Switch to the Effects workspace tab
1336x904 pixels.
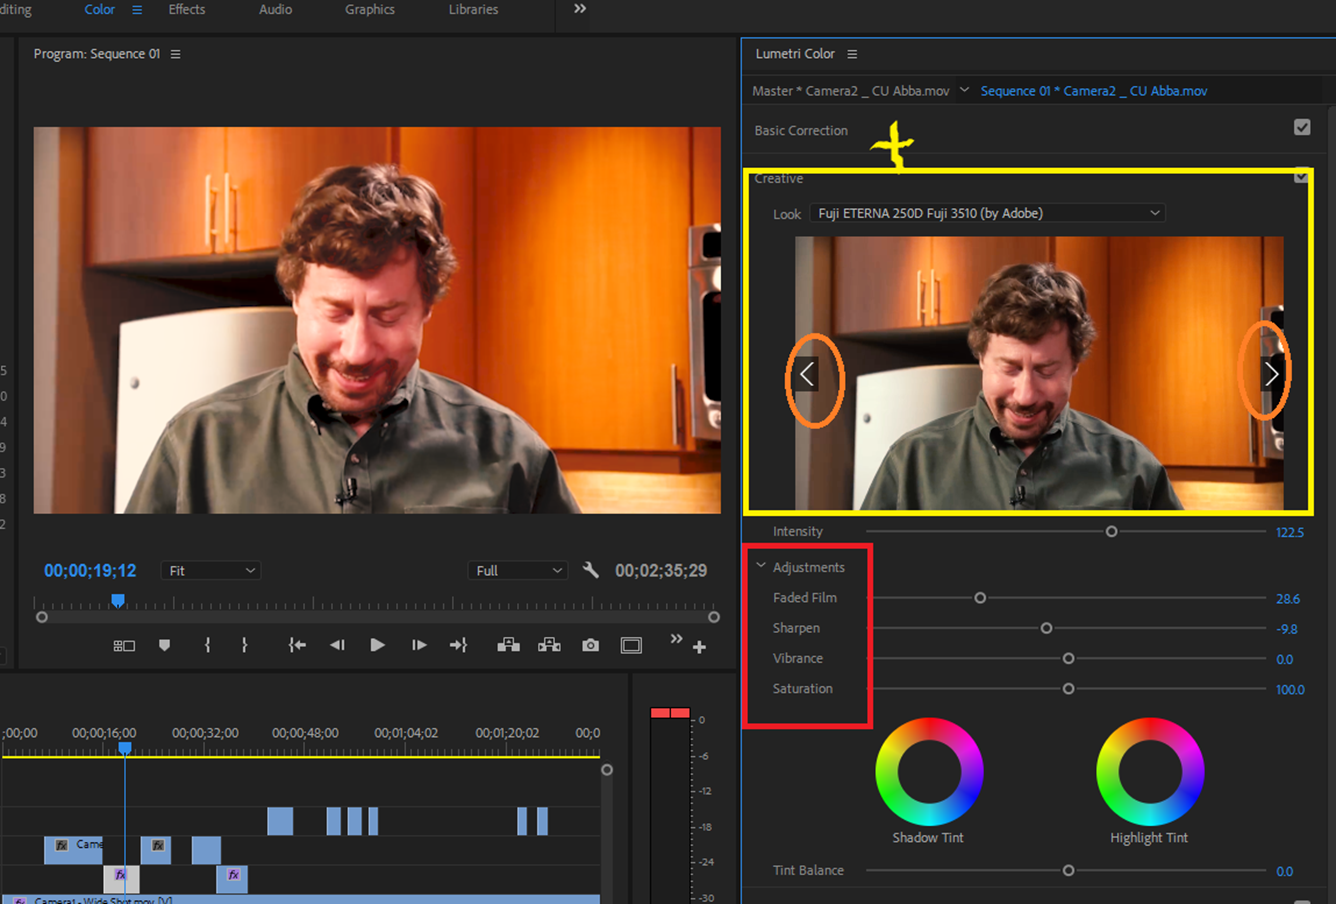(187, 10)
